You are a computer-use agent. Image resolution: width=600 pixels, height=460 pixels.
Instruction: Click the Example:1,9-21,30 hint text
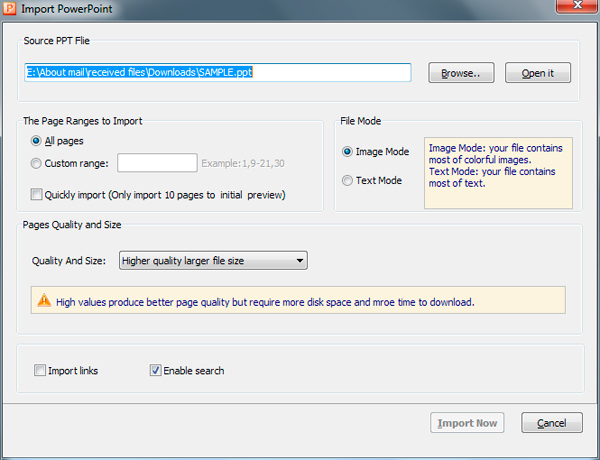[x=243, y=163]
